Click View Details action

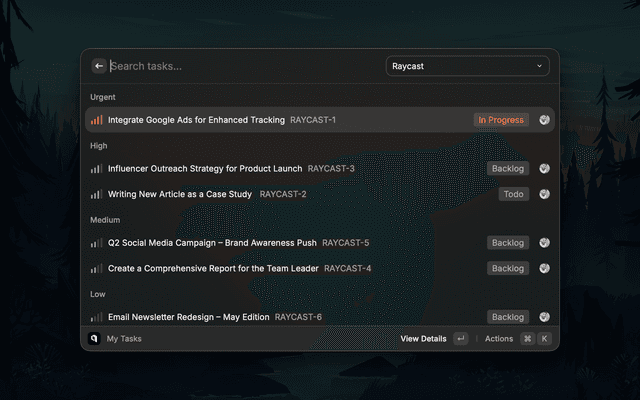pos(423,339)
